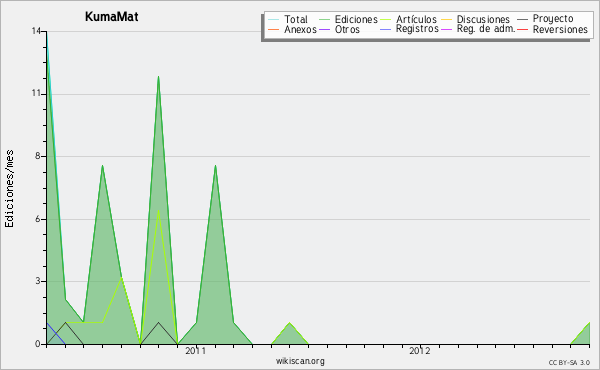
Task: Select the Reg. de adm. legend label
Action: click(x=486, y=29)
